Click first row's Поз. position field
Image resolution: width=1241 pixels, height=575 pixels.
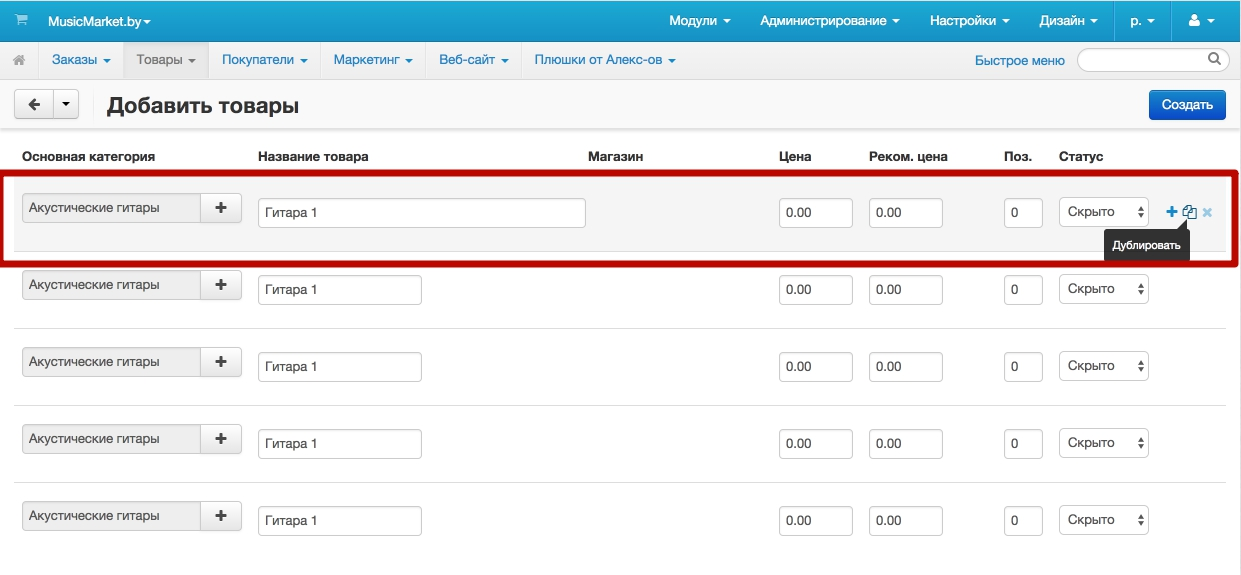point(1023,213)
